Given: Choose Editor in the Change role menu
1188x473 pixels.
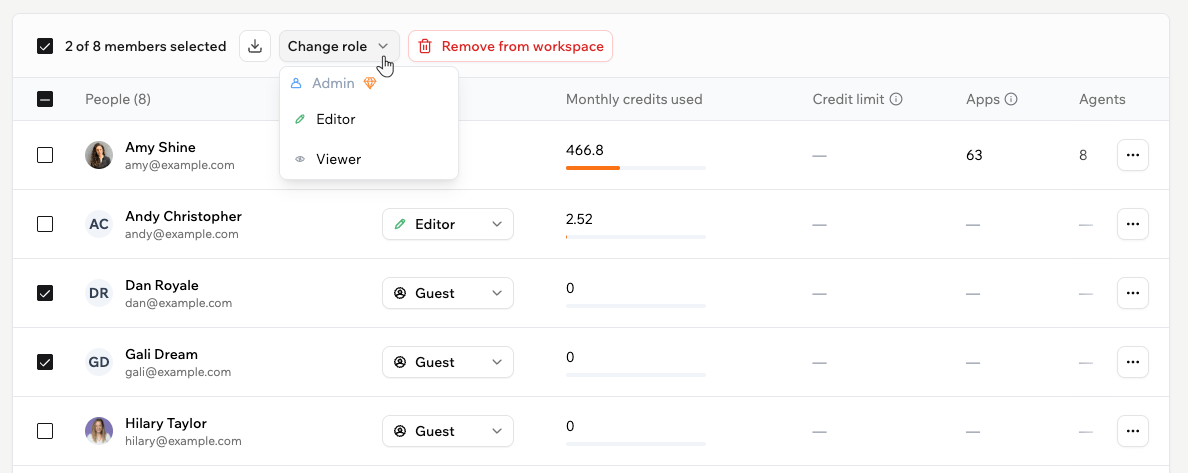Looking at the screenshot, I should [369, 119].
